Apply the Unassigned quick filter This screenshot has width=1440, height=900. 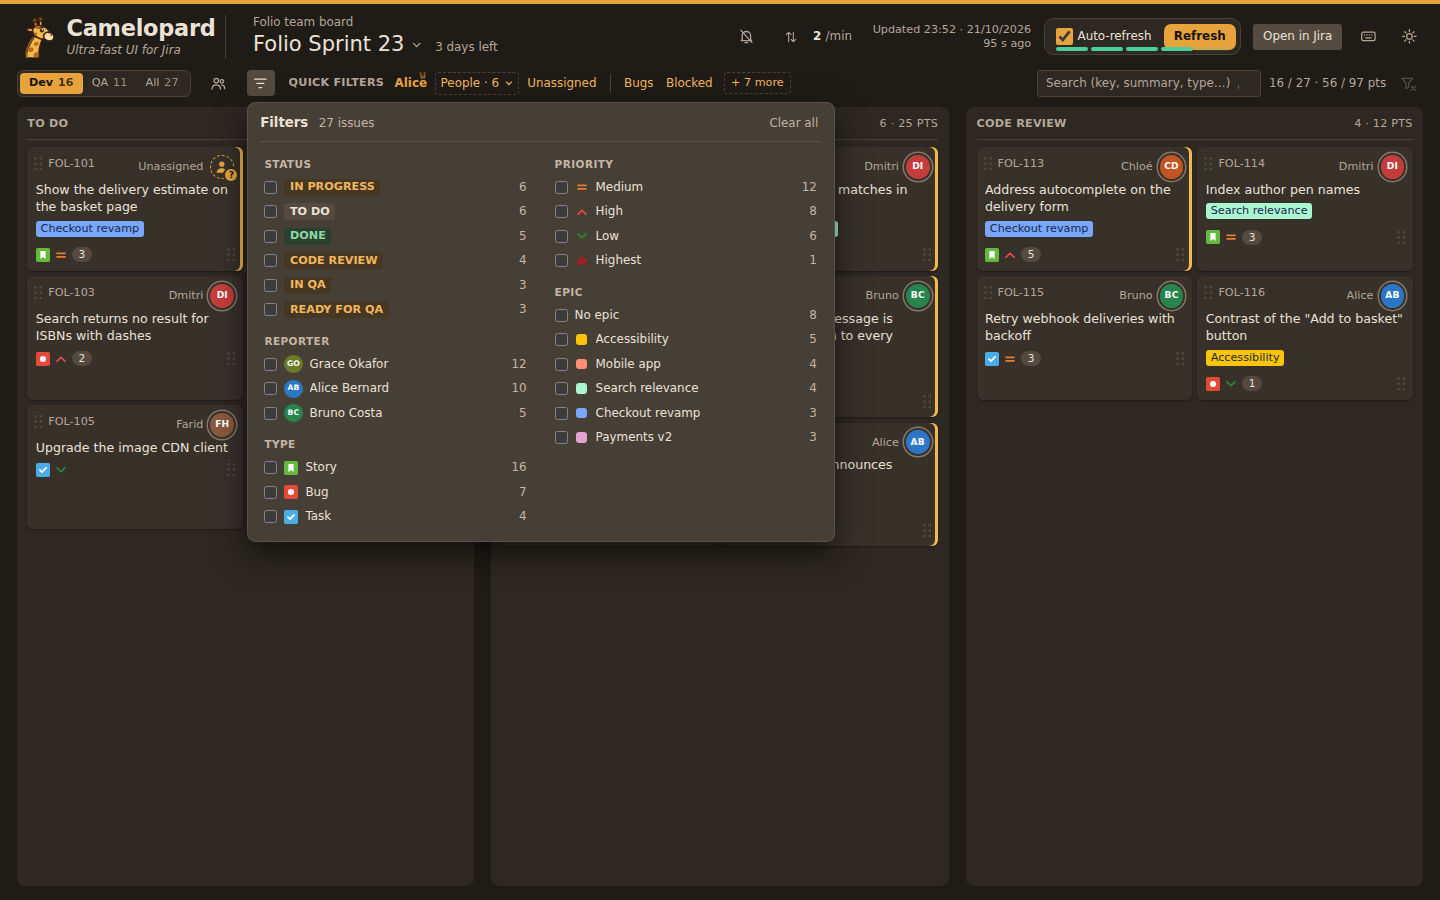tap(562, 83)
